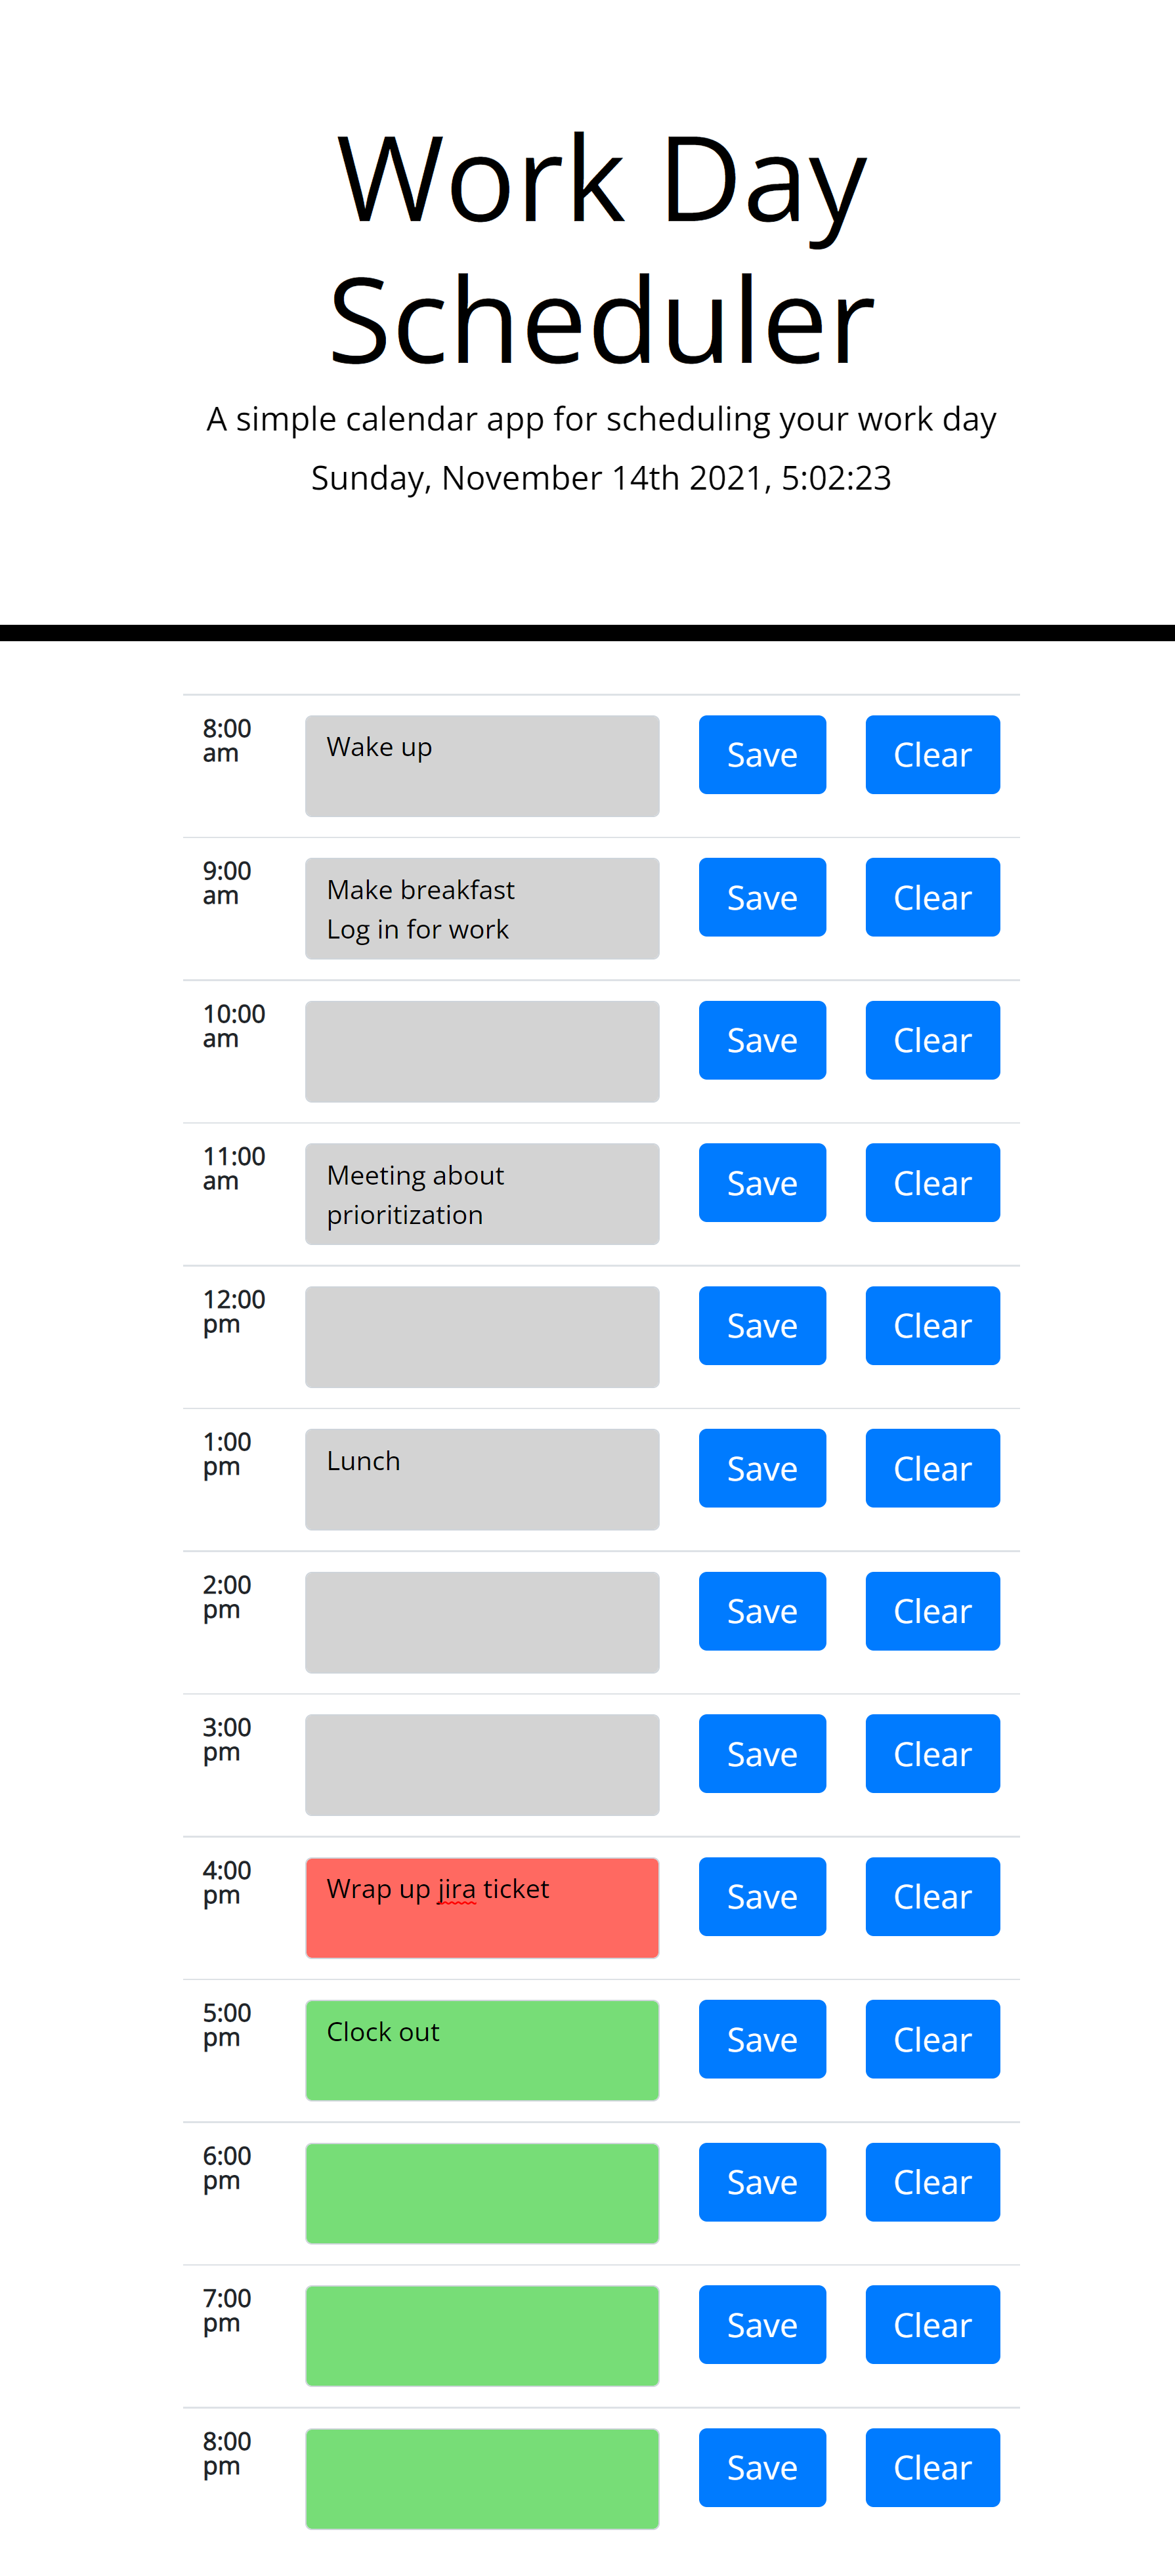Save the 9:00 am breakfast entry
Viewport: 1175px width, 2576px height.
point(761,897)
